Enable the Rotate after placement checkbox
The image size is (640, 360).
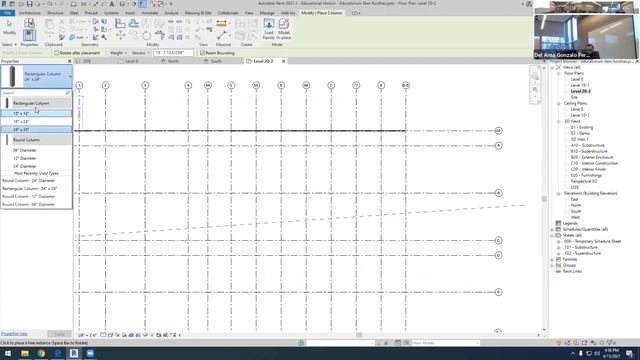coord(57,53)
